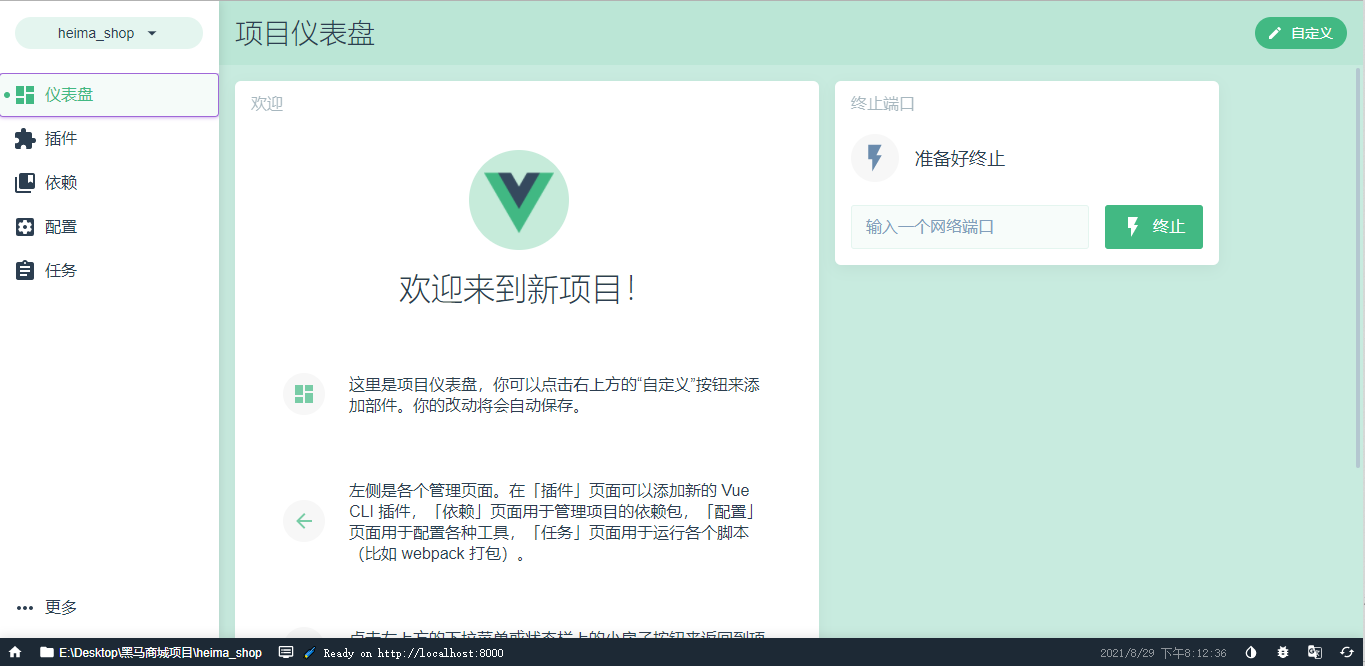
Task: Click the Ready on http://localhost:8000 status message
Action: (413, 653)
